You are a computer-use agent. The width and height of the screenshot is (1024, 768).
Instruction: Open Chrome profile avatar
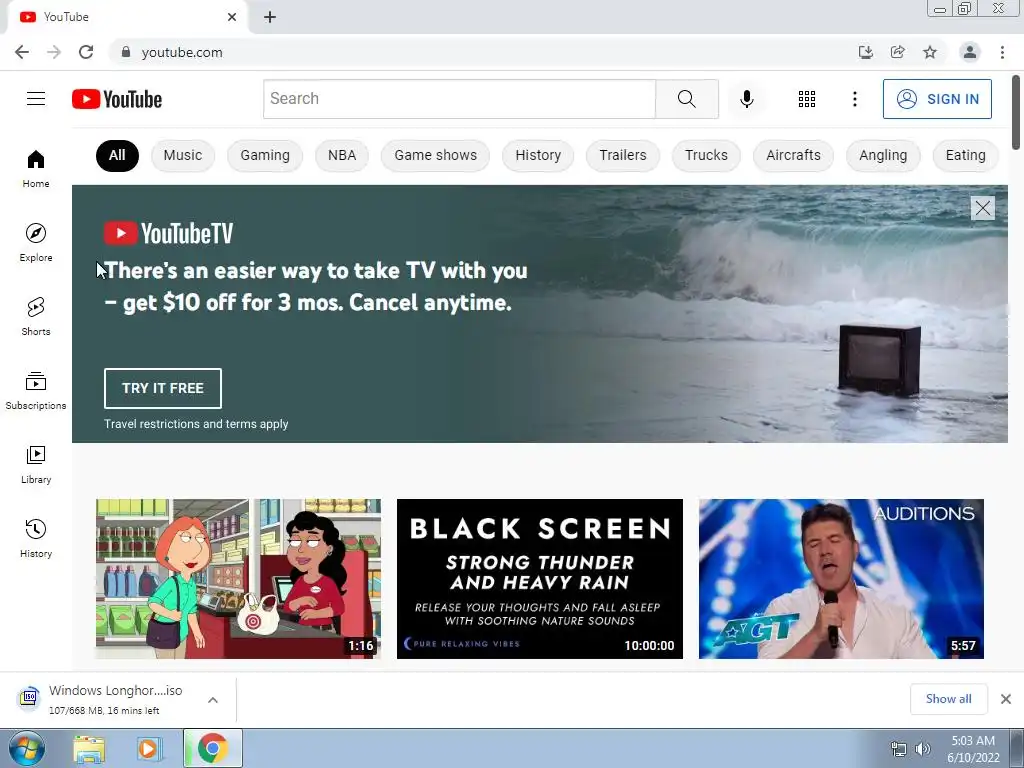(970, 52)
